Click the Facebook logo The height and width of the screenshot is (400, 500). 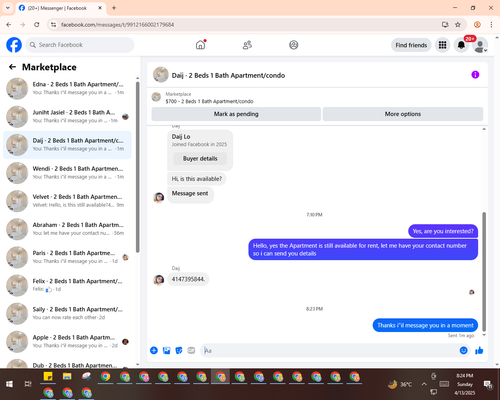(x=14, y=45)
